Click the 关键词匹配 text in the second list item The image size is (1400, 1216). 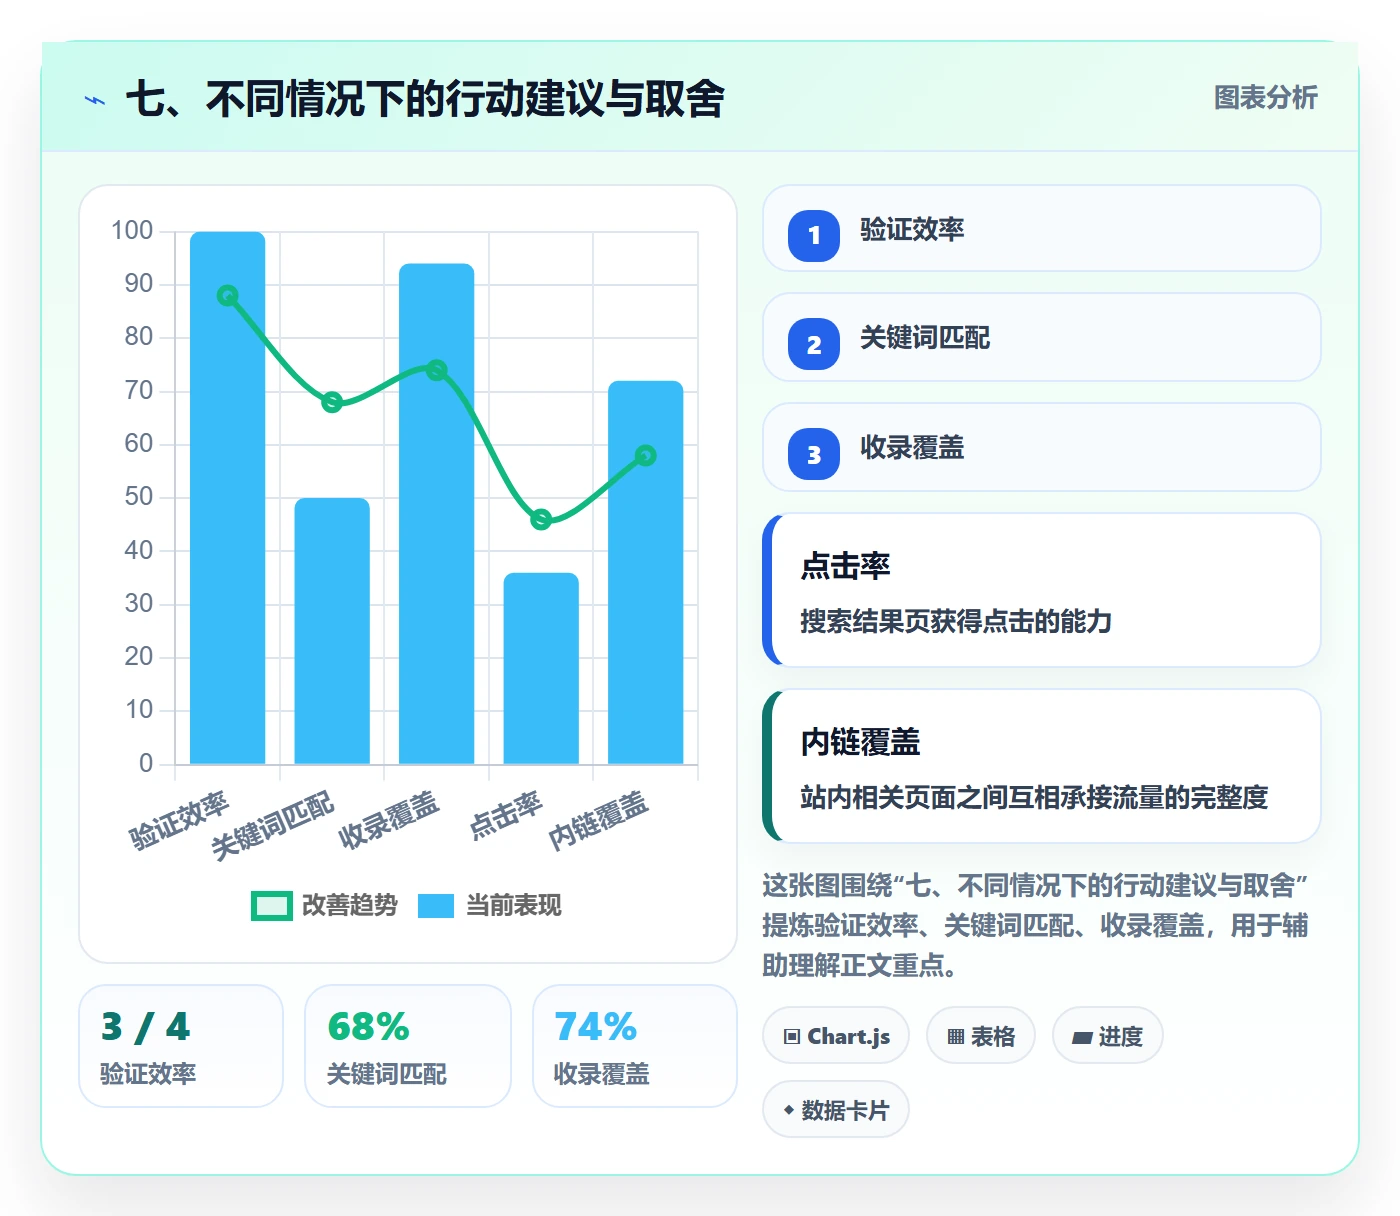pos(925,339)
